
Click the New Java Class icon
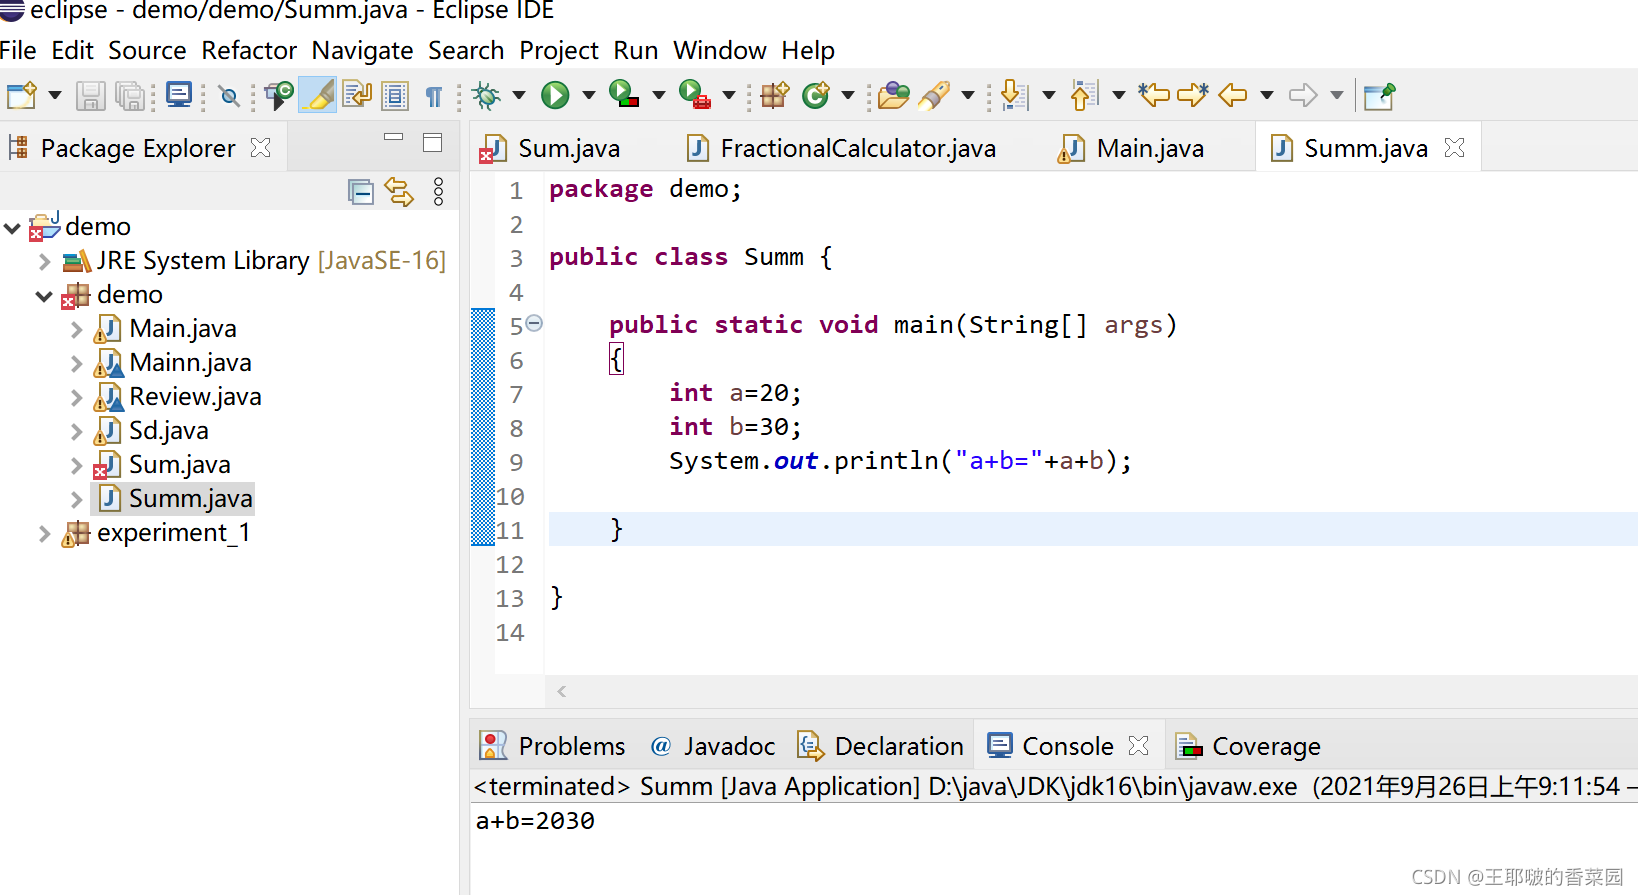point(817,95)
